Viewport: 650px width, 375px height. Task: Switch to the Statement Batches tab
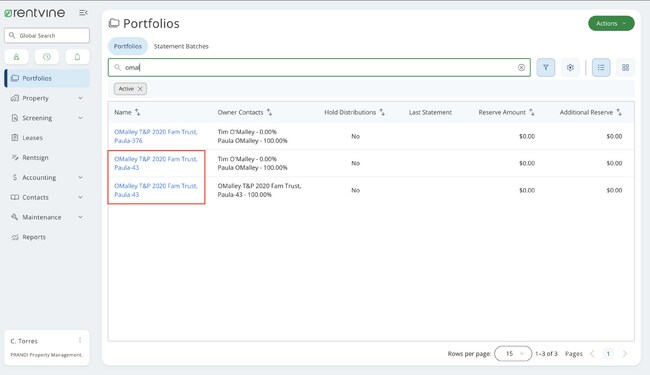[x=181, y=46]
